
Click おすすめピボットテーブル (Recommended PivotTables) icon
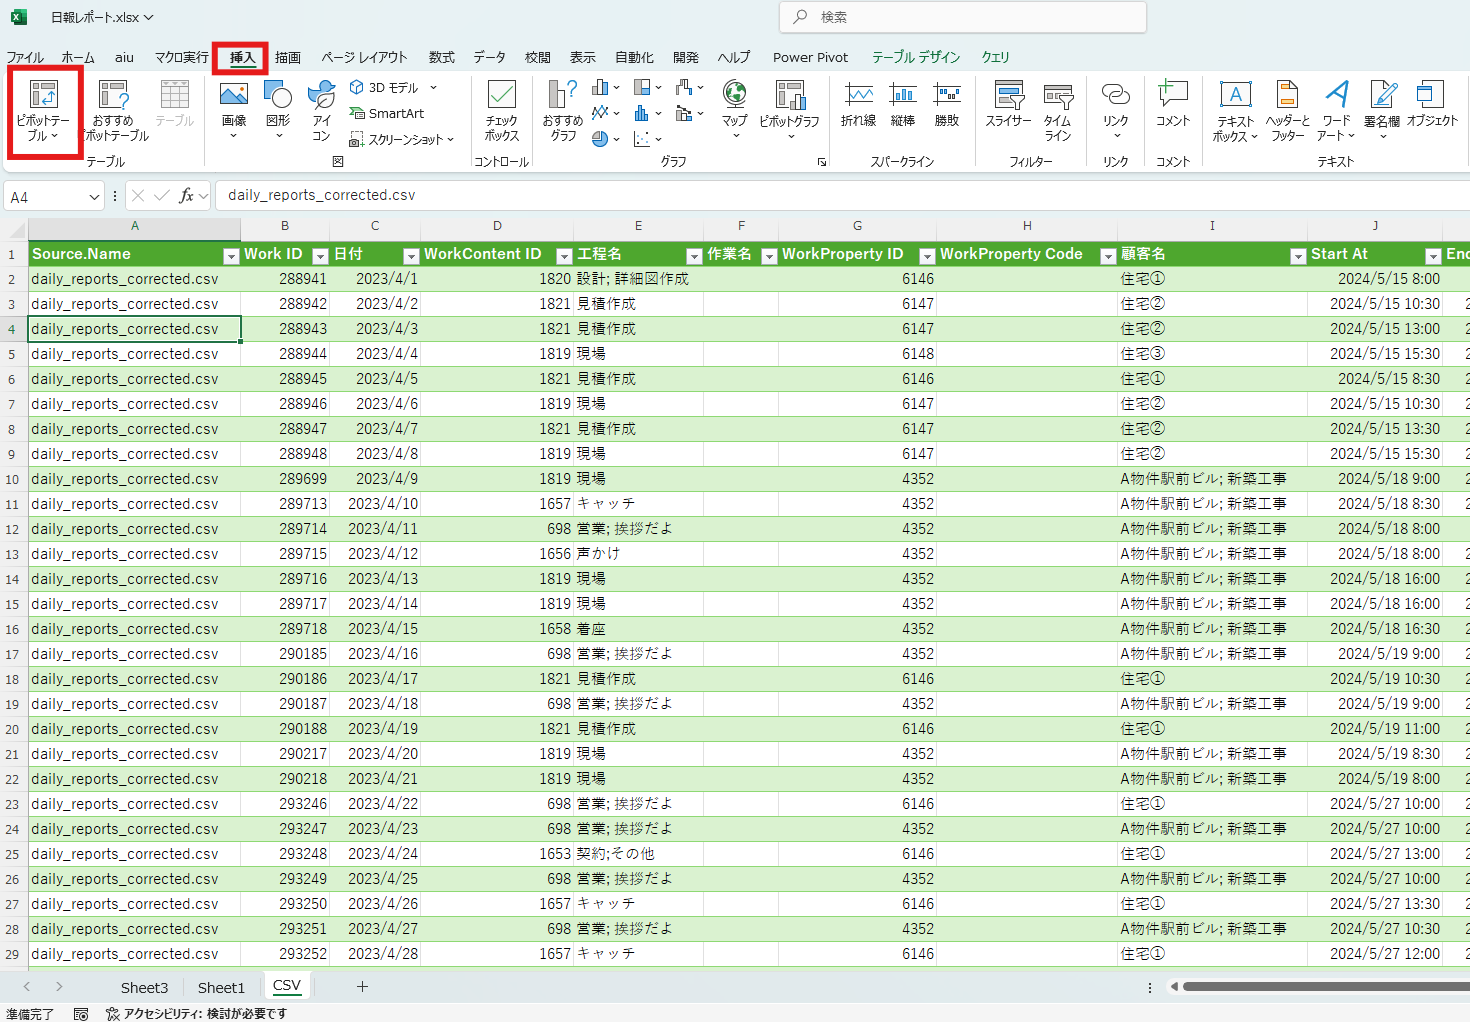point(114,111)
